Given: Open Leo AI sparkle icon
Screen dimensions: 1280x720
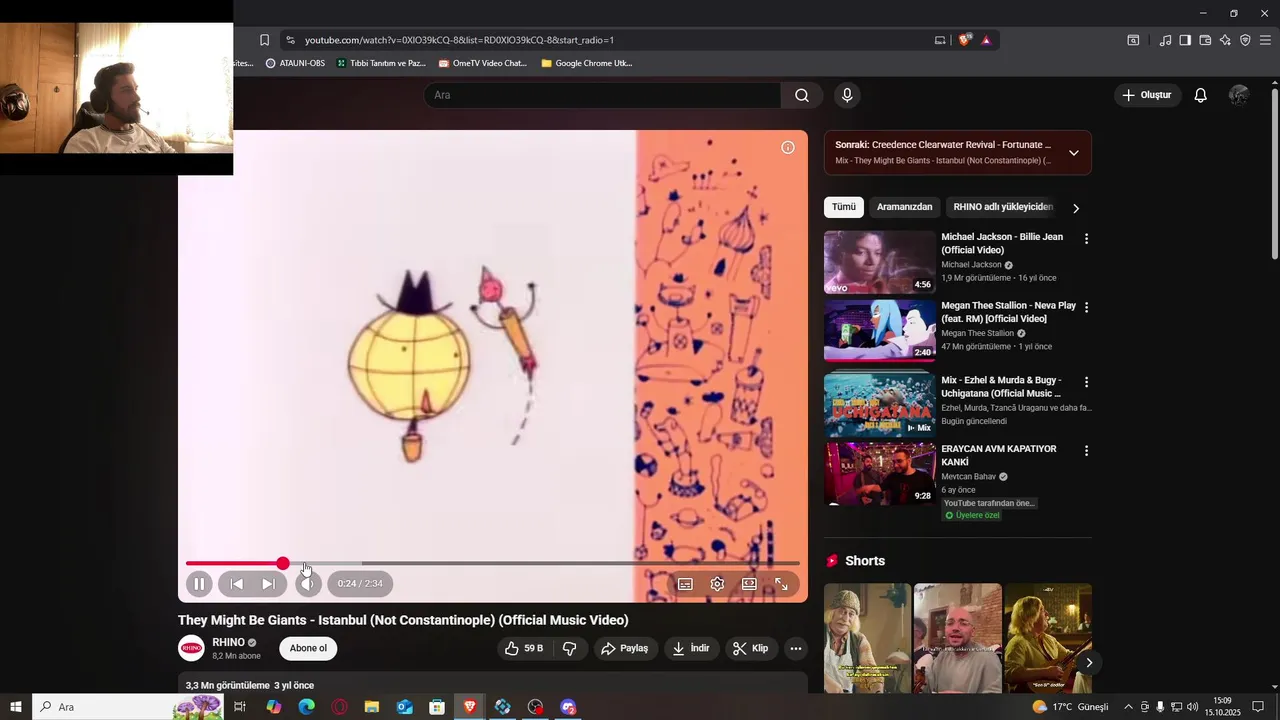Looking at the screenshot, I should (x=1225, y=40).
